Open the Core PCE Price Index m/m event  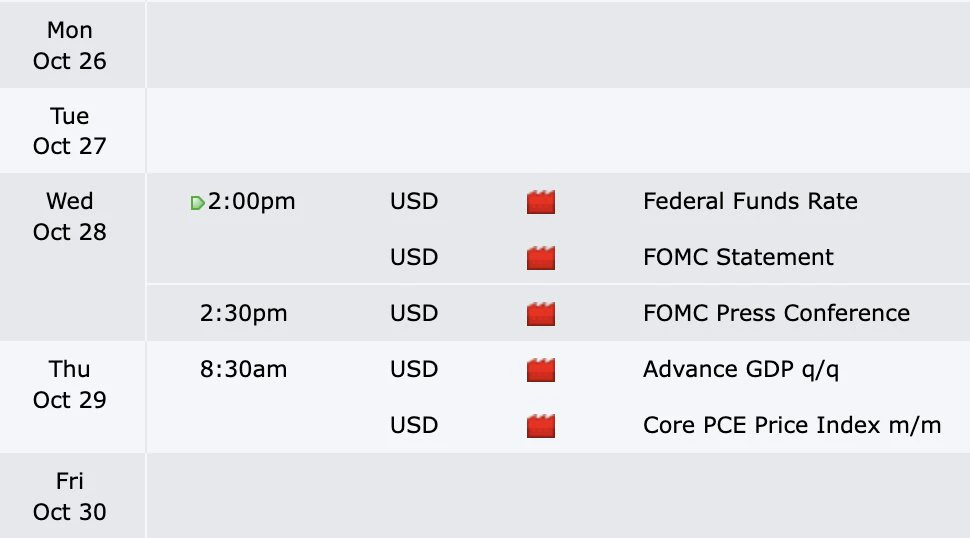(x=792, y=425)
